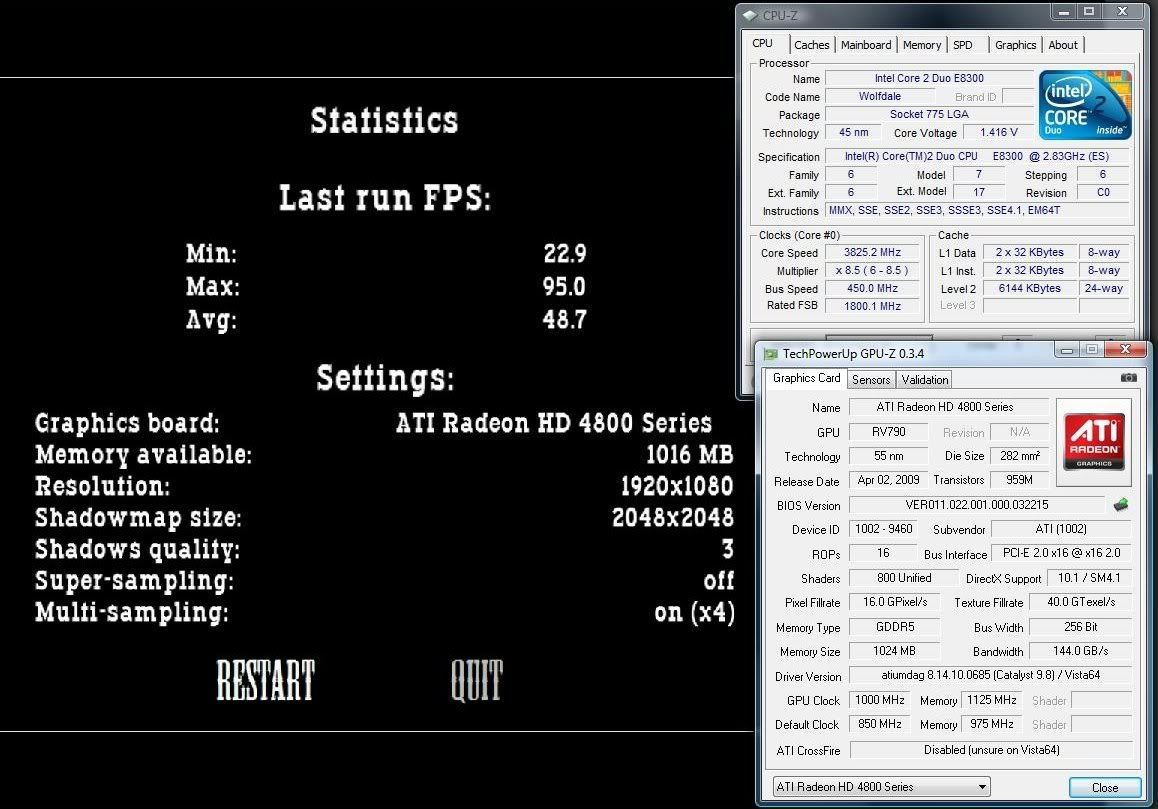Click the Multiplier value x 8.5
This screenshot has width=1158, height=809.
click(872, 270)
